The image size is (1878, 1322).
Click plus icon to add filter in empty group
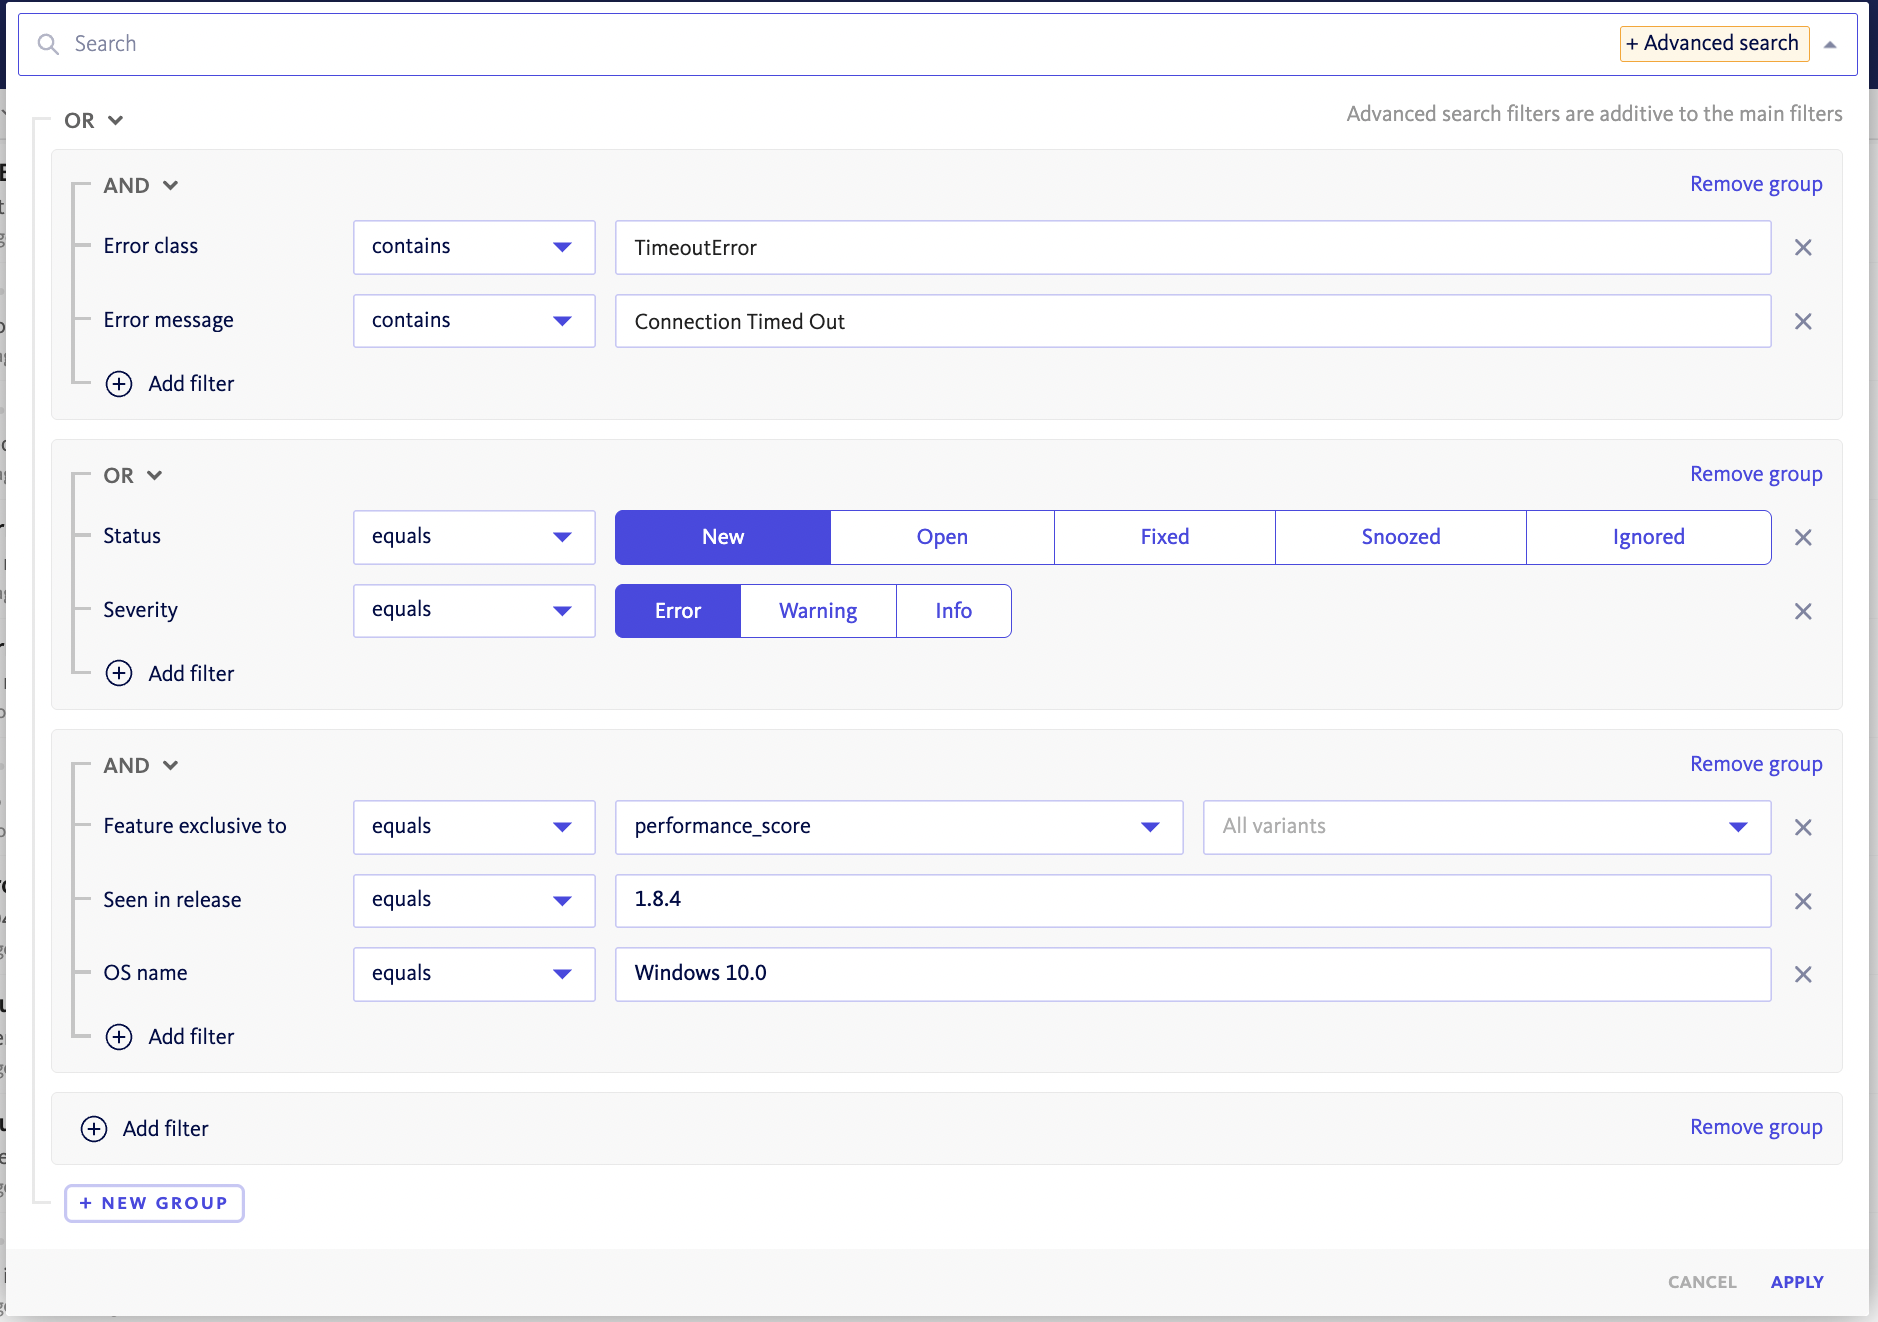tap(94, 1128)
